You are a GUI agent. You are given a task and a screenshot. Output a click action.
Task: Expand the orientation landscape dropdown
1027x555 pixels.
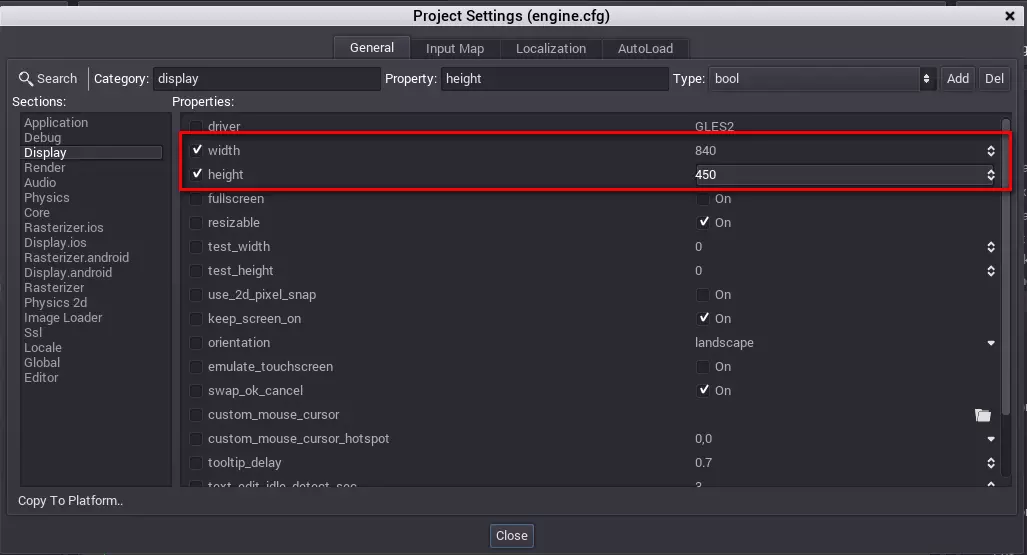(x=990, y=343)
